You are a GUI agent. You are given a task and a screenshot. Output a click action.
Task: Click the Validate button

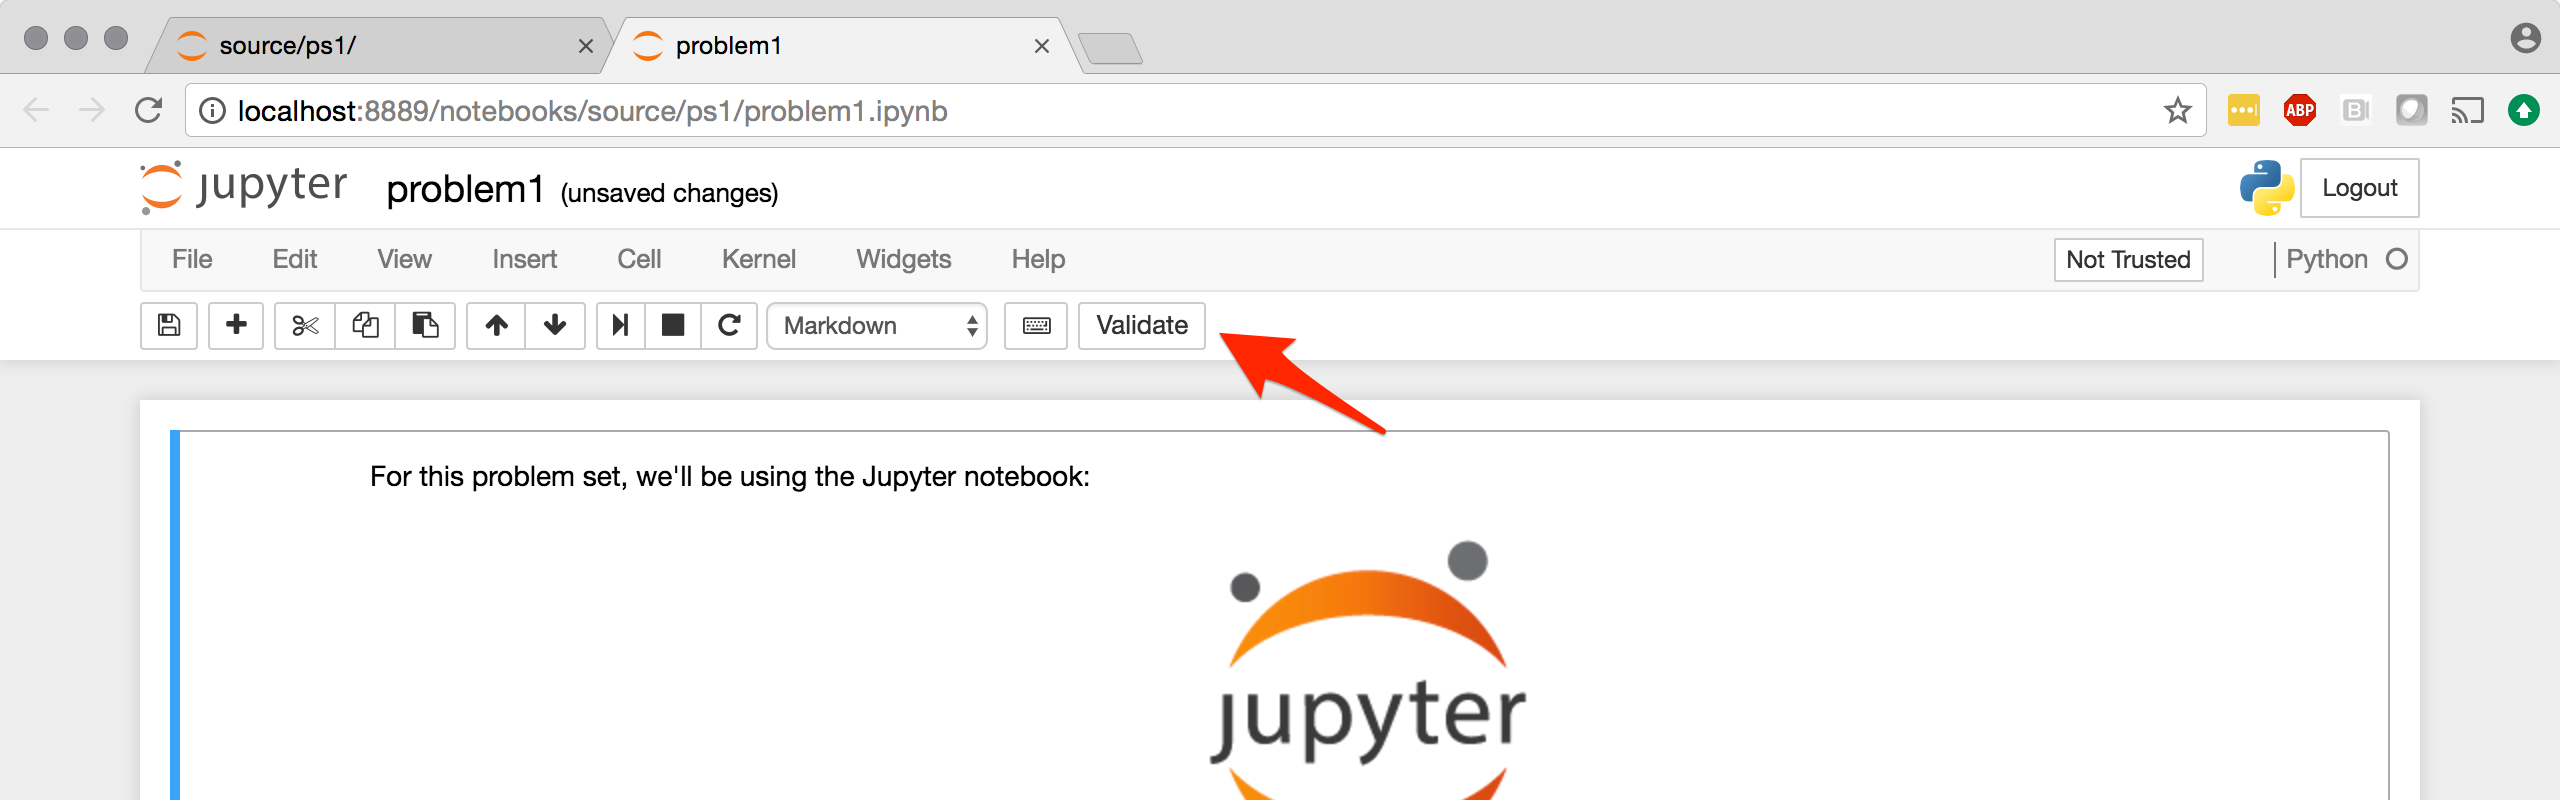pyautogui.click(x=1142, y=325)
